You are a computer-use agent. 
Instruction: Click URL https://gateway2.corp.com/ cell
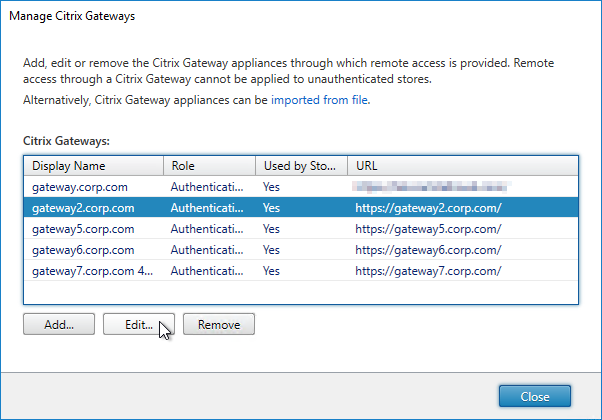pyautogui.click(x=428, y=208)
